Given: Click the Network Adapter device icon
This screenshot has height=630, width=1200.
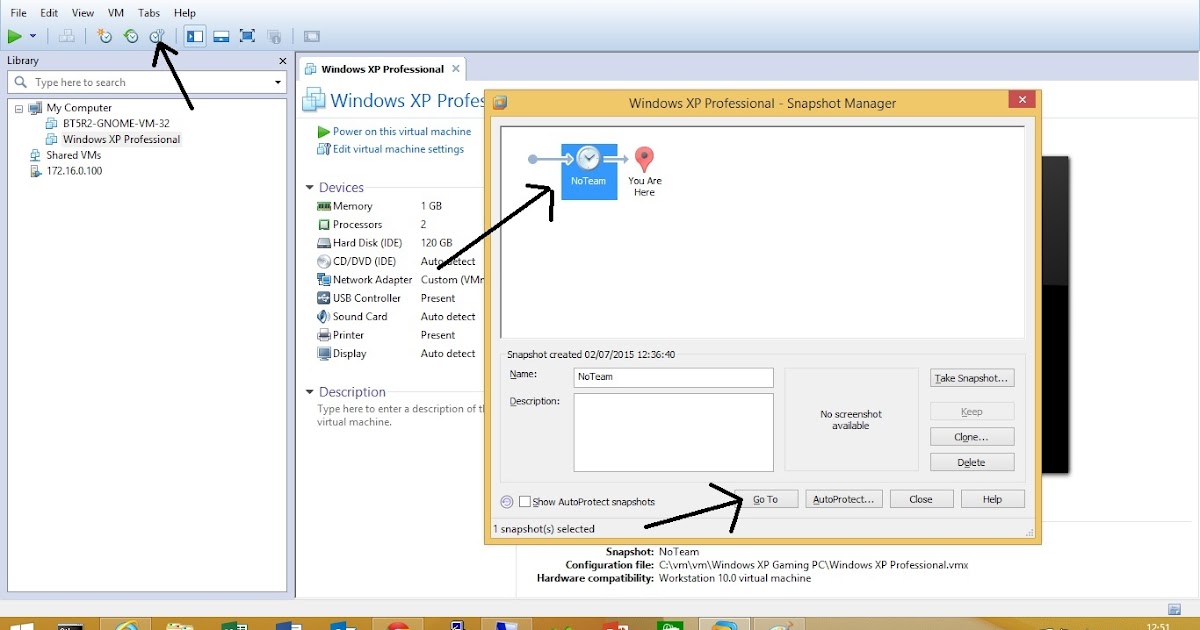Looking at the screenshot, I should [x=324, y=280].
